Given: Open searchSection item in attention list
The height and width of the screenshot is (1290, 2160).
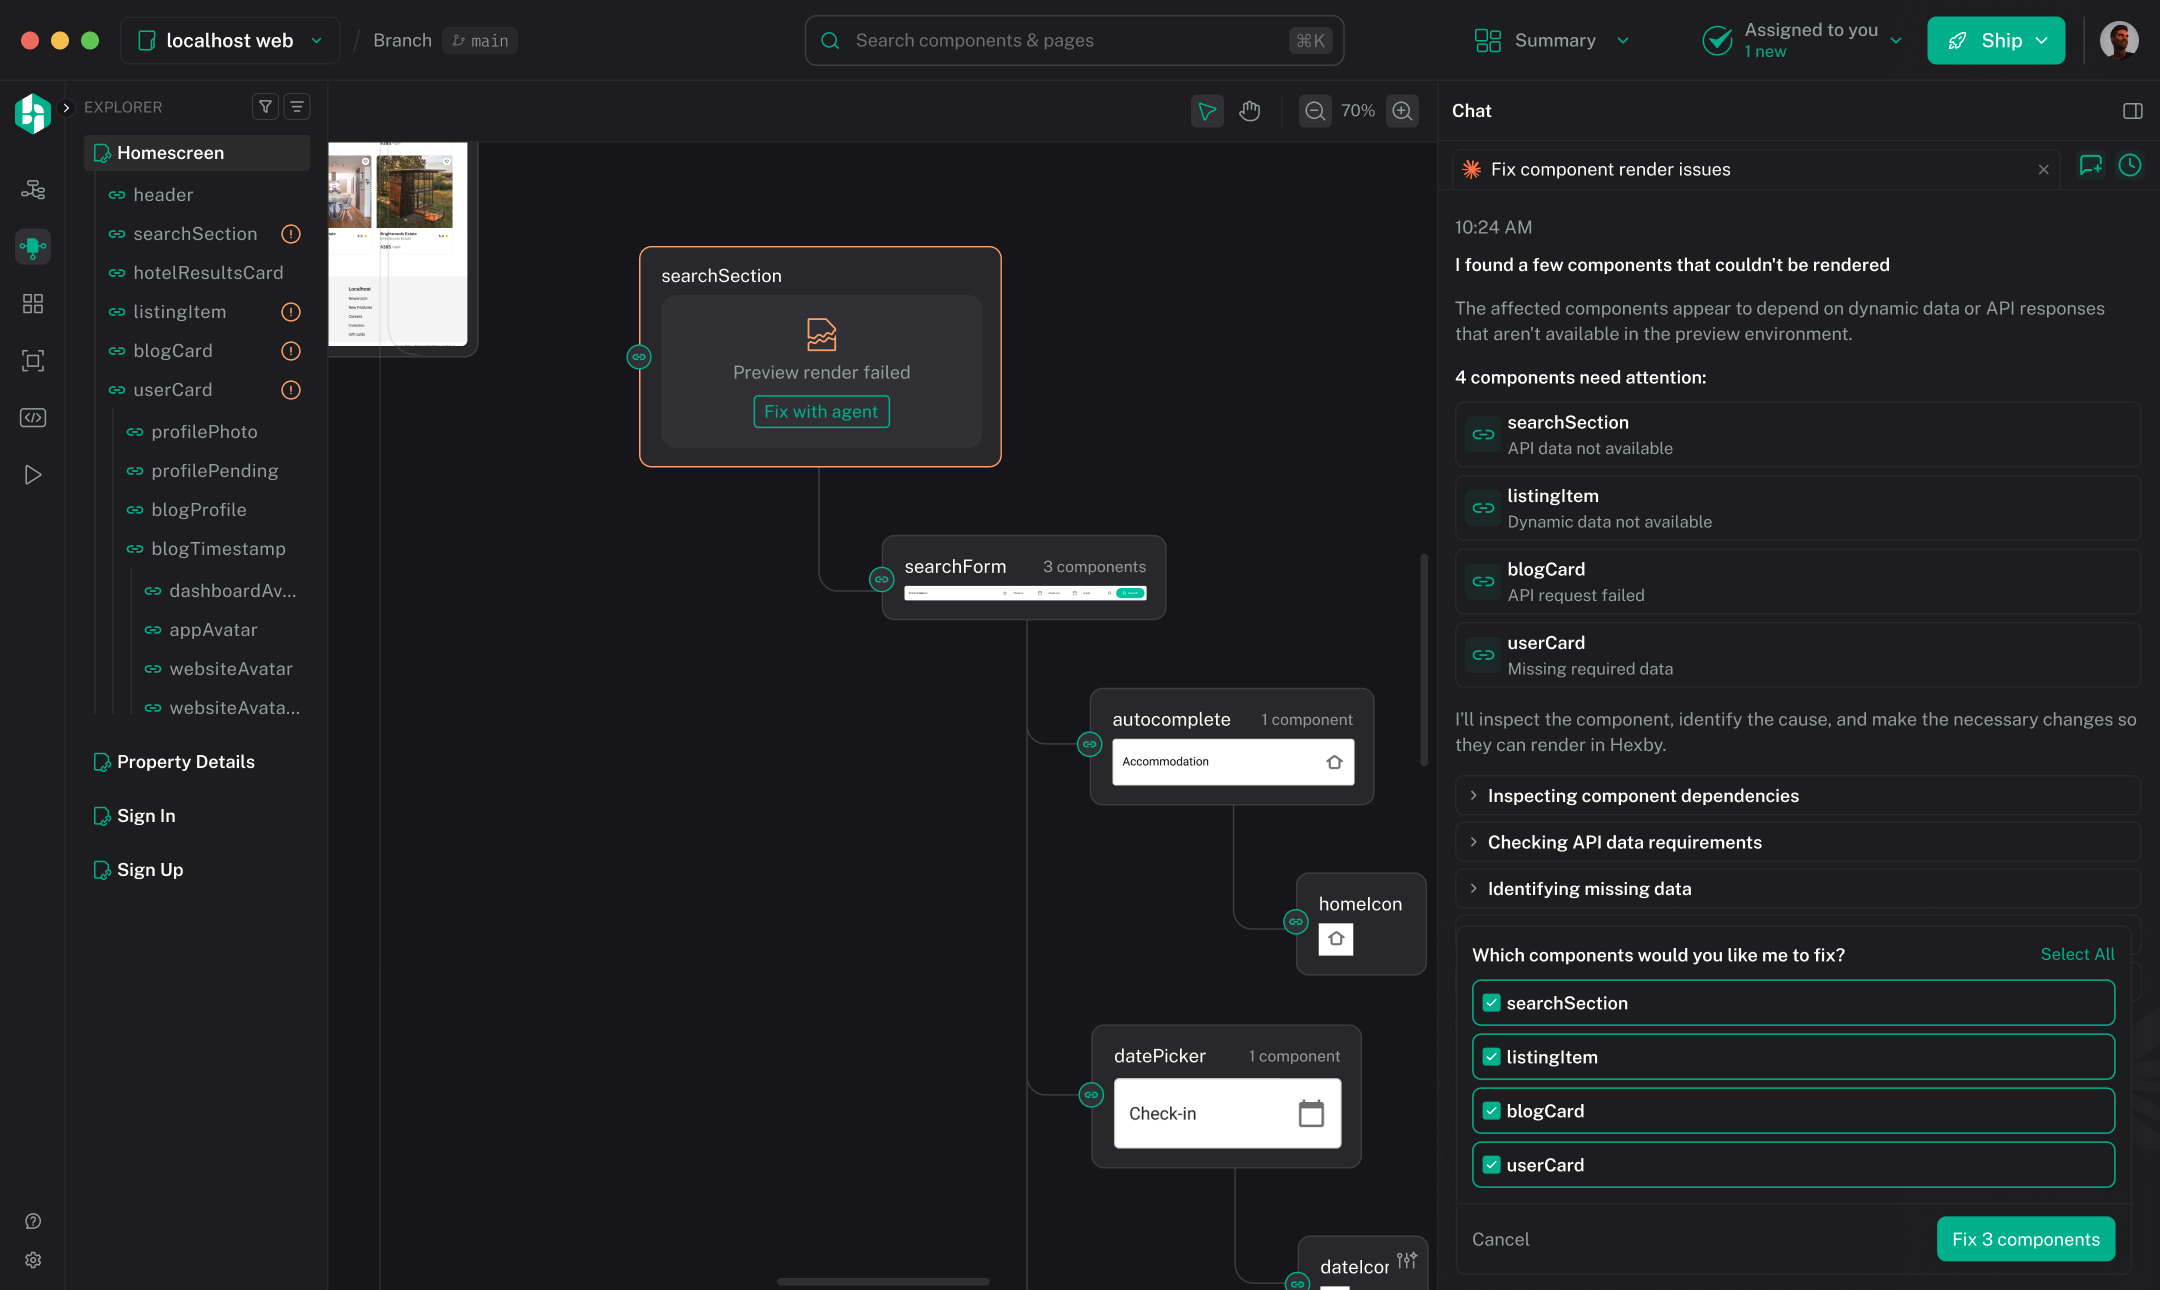Looking at the screenshot, I should coord(1798,435).
